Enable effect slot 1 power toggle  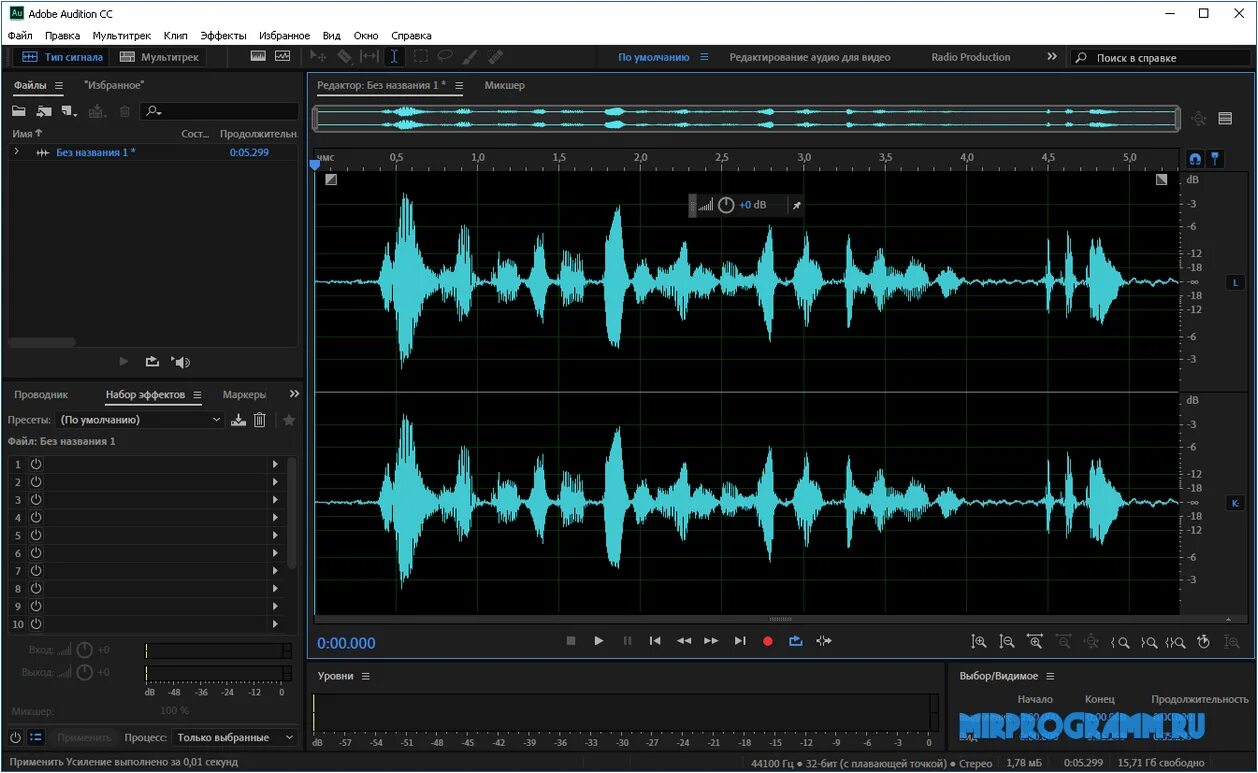[35, 464]
